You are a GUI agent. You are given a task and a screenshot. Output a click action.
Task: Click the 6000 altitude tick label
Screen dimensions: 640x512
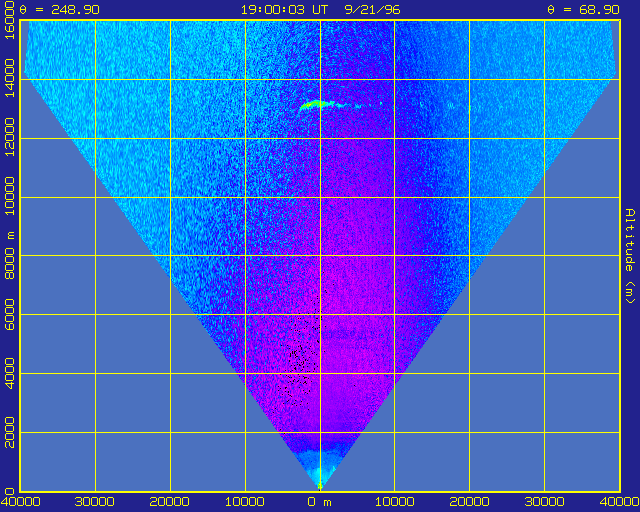point(9,314)
